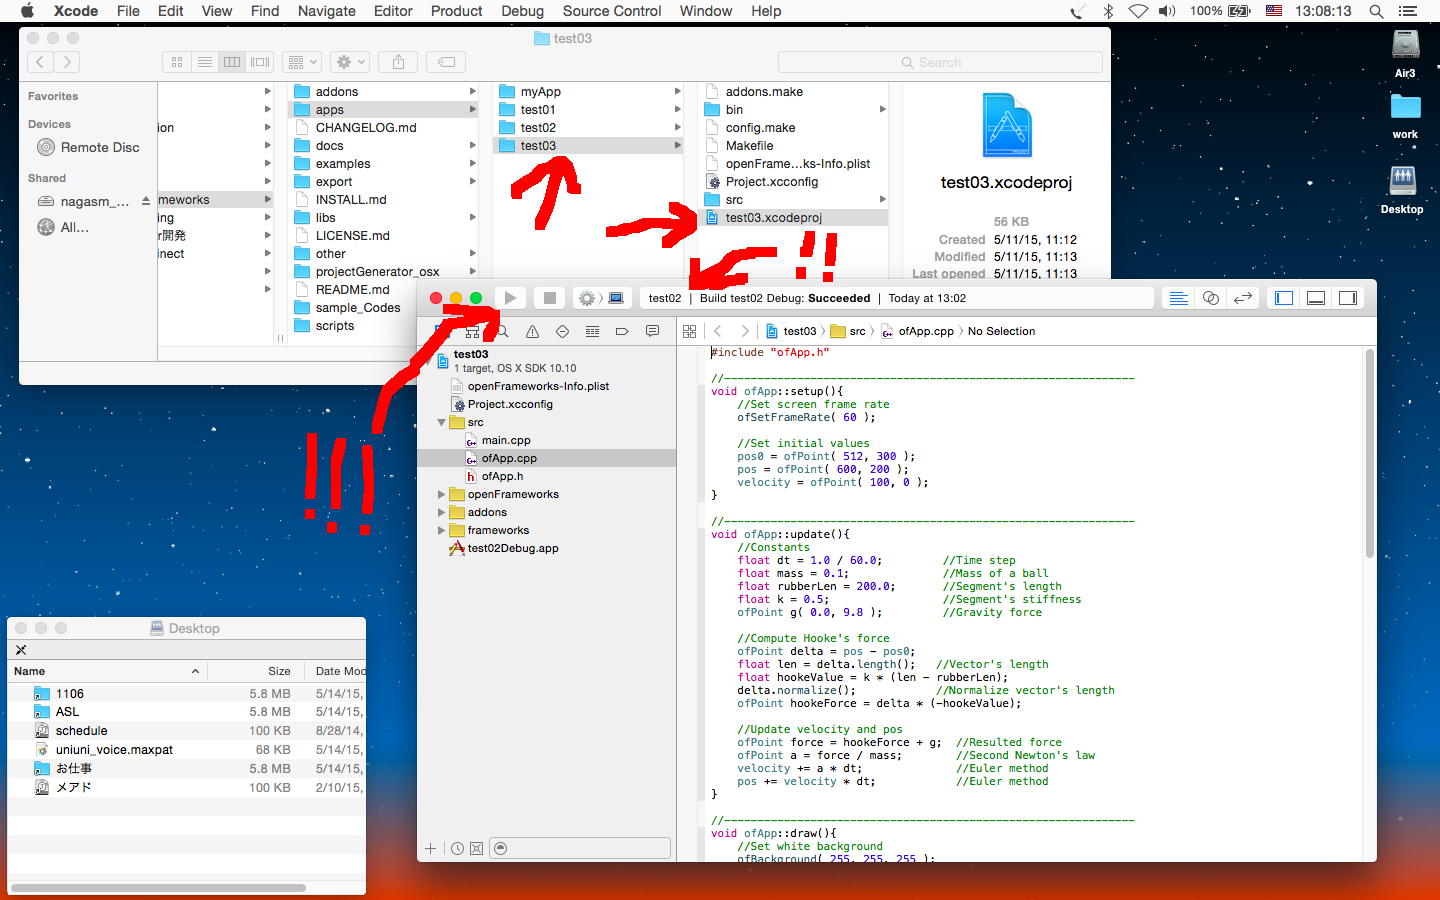Open the Issue navigator warning icon
This screenshot has height=900, width=1440.
pos(532,331)
